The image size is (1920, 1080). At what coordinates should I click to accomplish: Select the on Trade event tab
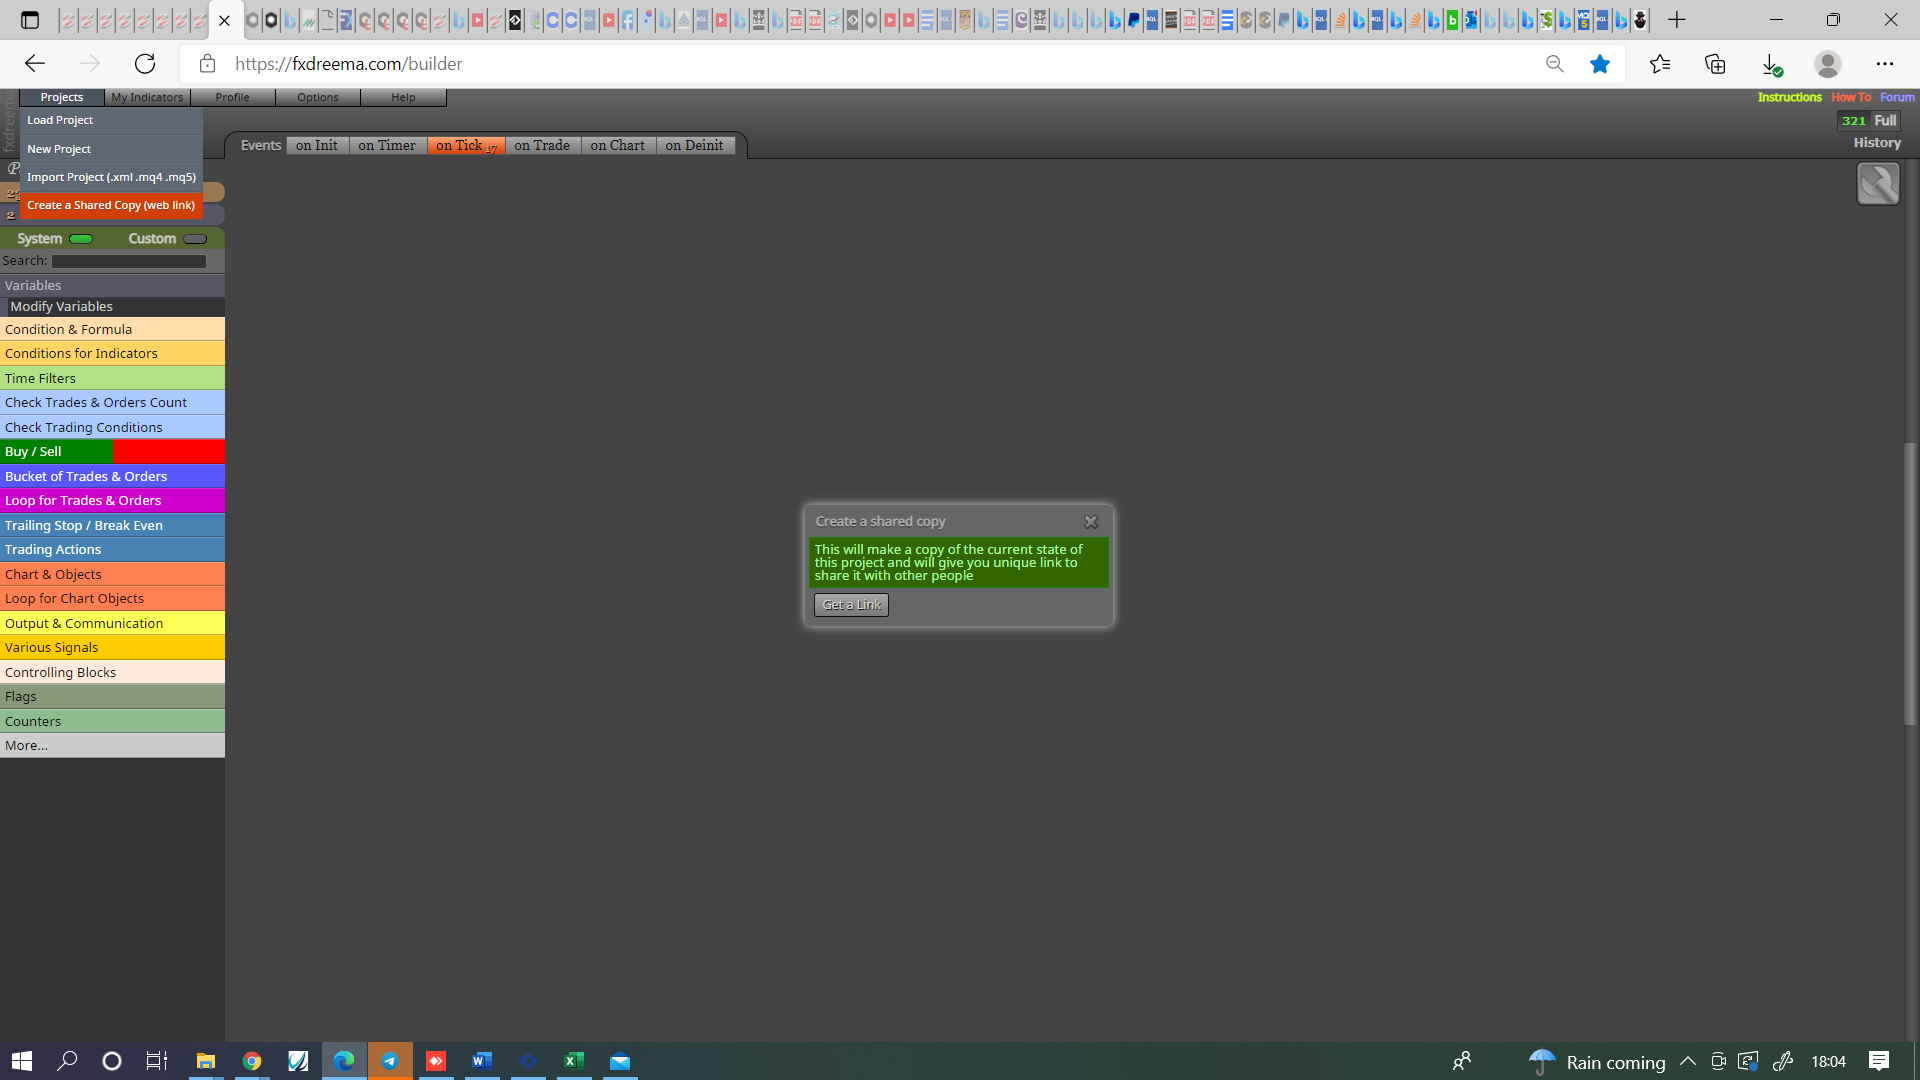(x=542, y=146)
